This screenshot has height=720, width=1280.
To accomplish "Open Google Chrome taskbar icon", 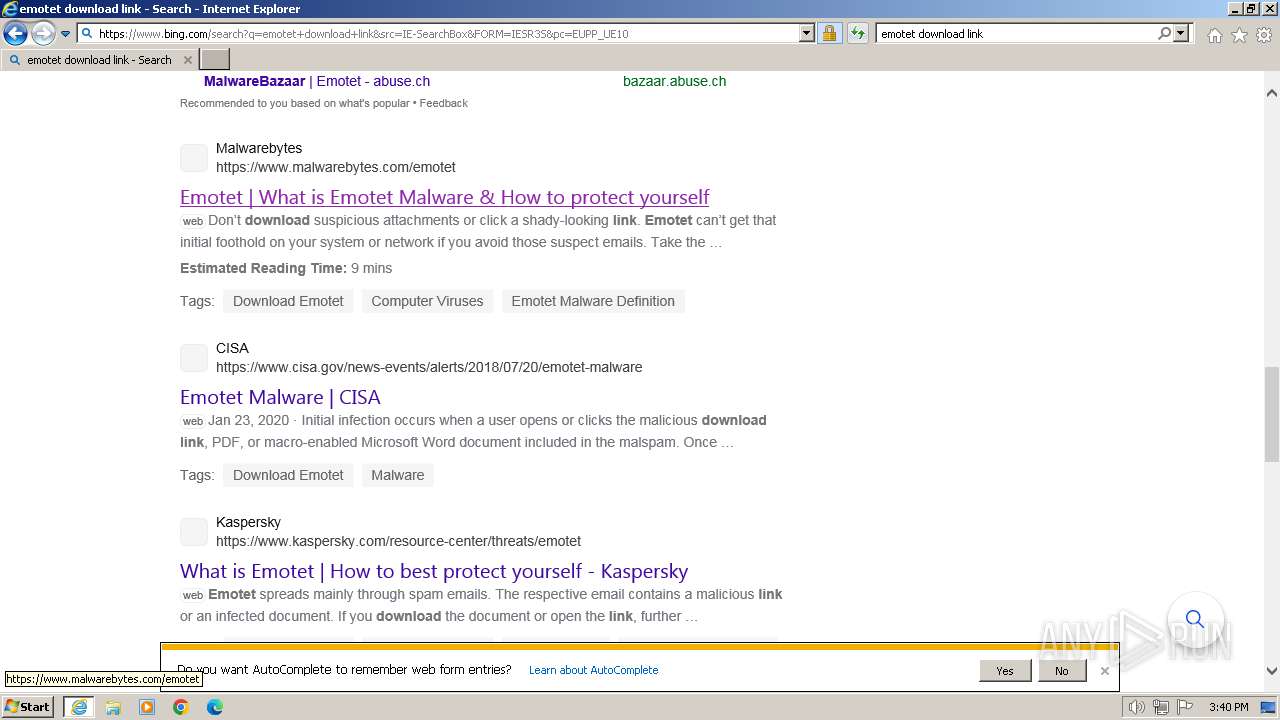I will pos(181,707).
